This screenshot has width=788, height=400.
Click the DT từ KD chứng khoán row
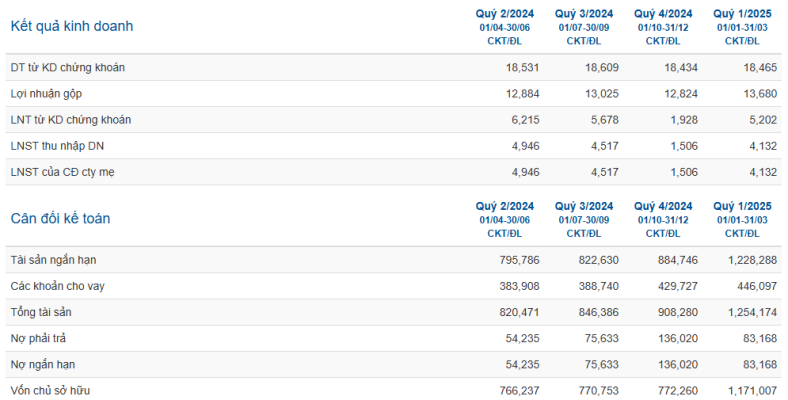(x=394, y=67)
